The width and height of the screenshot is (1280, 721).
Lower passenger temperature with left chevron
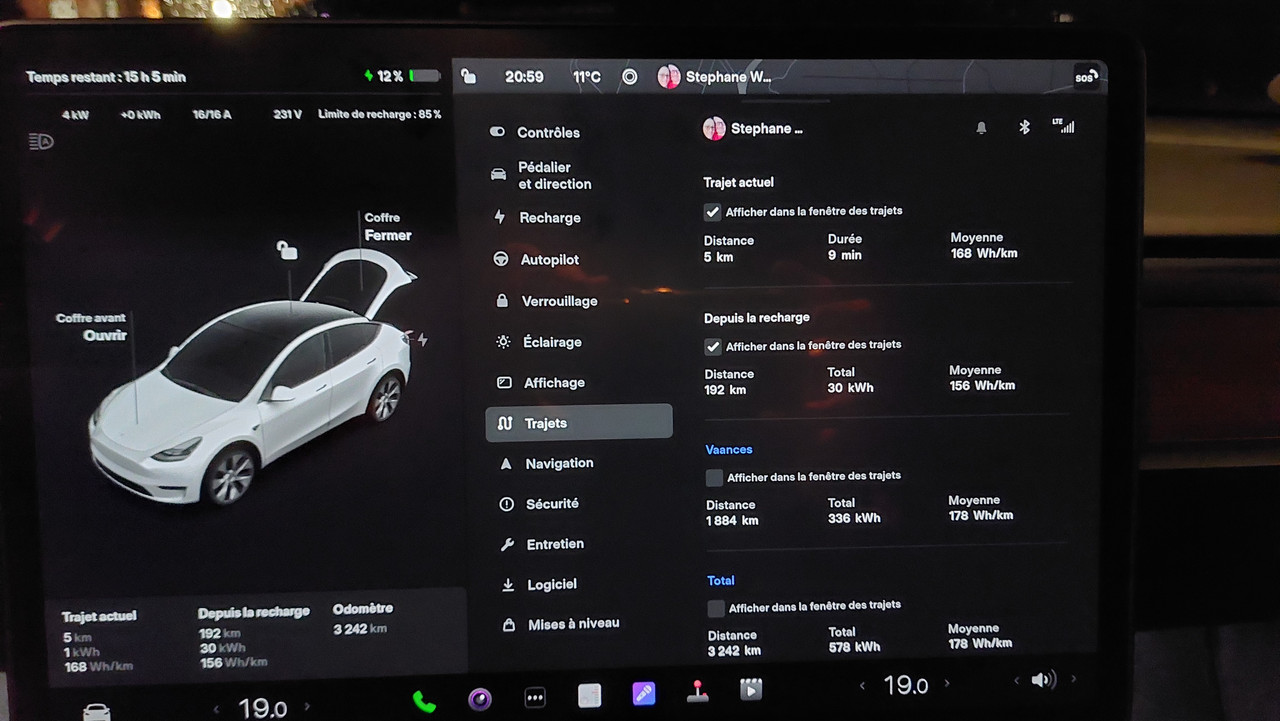pos(862,686)
